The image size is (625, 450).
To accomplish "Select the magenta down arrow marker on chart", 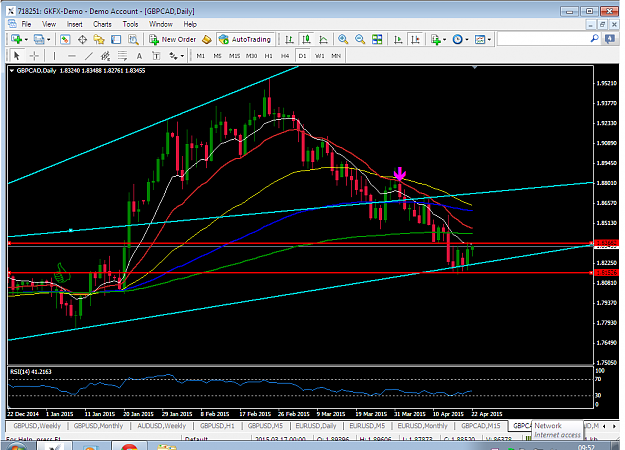I will (x=399, y=174).
